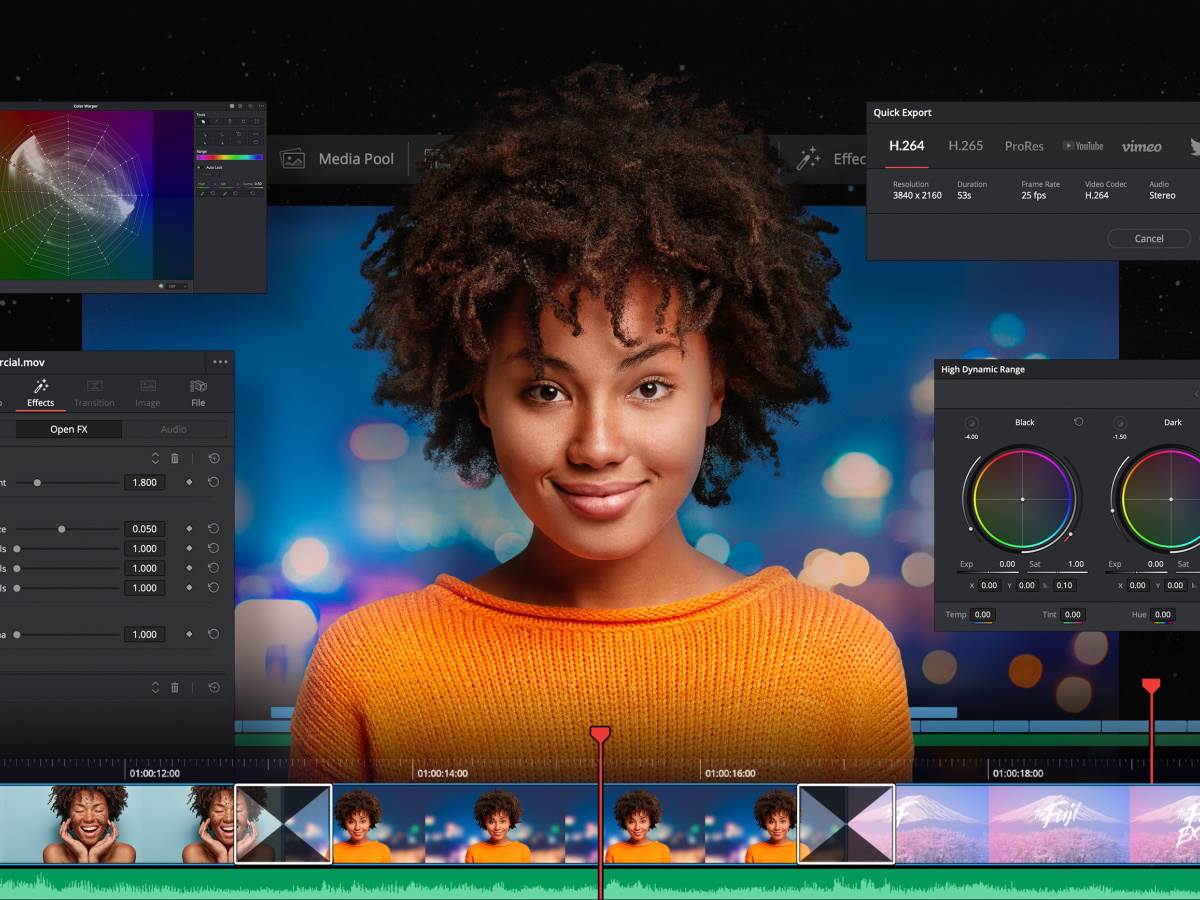Click the Vimeo export icon in Quick Export
The width and height of the screenshot is (1200, 900).
1142,146
